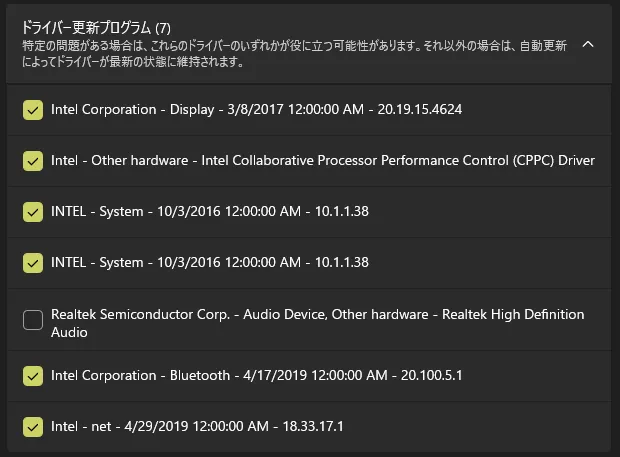This screenshot has width=620, height=457.
Task: Uncheck the first INTEL System 10.1.1.38 checkbox
Action: (33, 211)
